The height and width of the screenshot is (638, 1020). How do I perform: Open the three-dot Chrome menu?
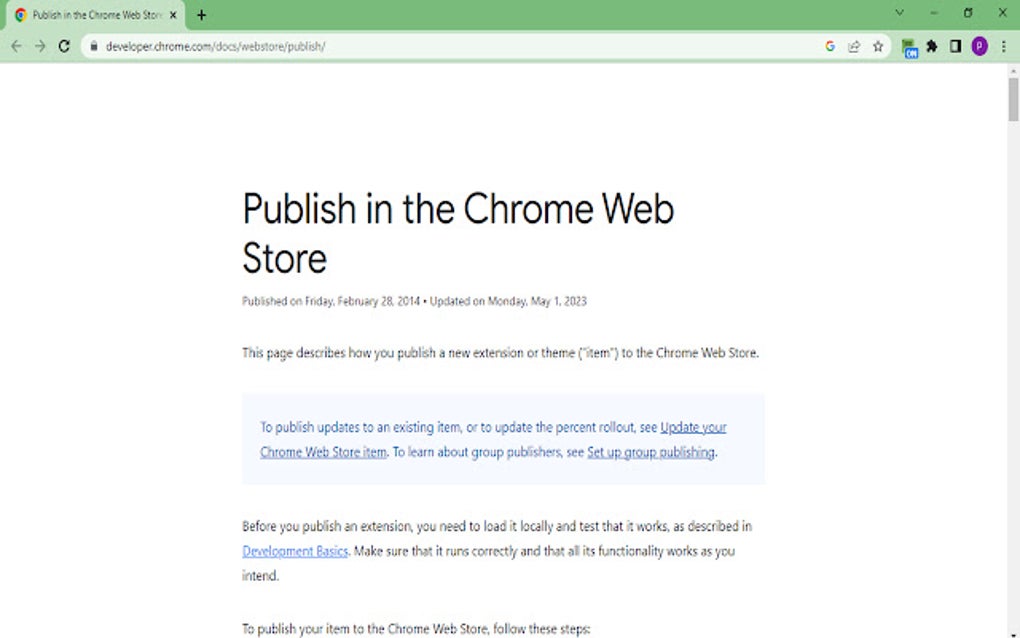point(1004,46)
